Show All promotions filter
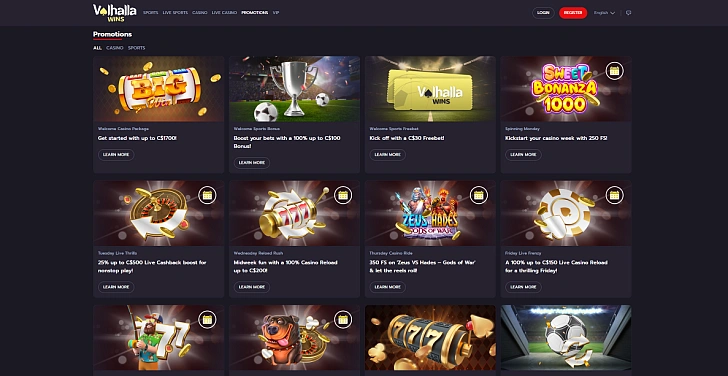This screenshot has width=728, height=376. pos(97,48)
